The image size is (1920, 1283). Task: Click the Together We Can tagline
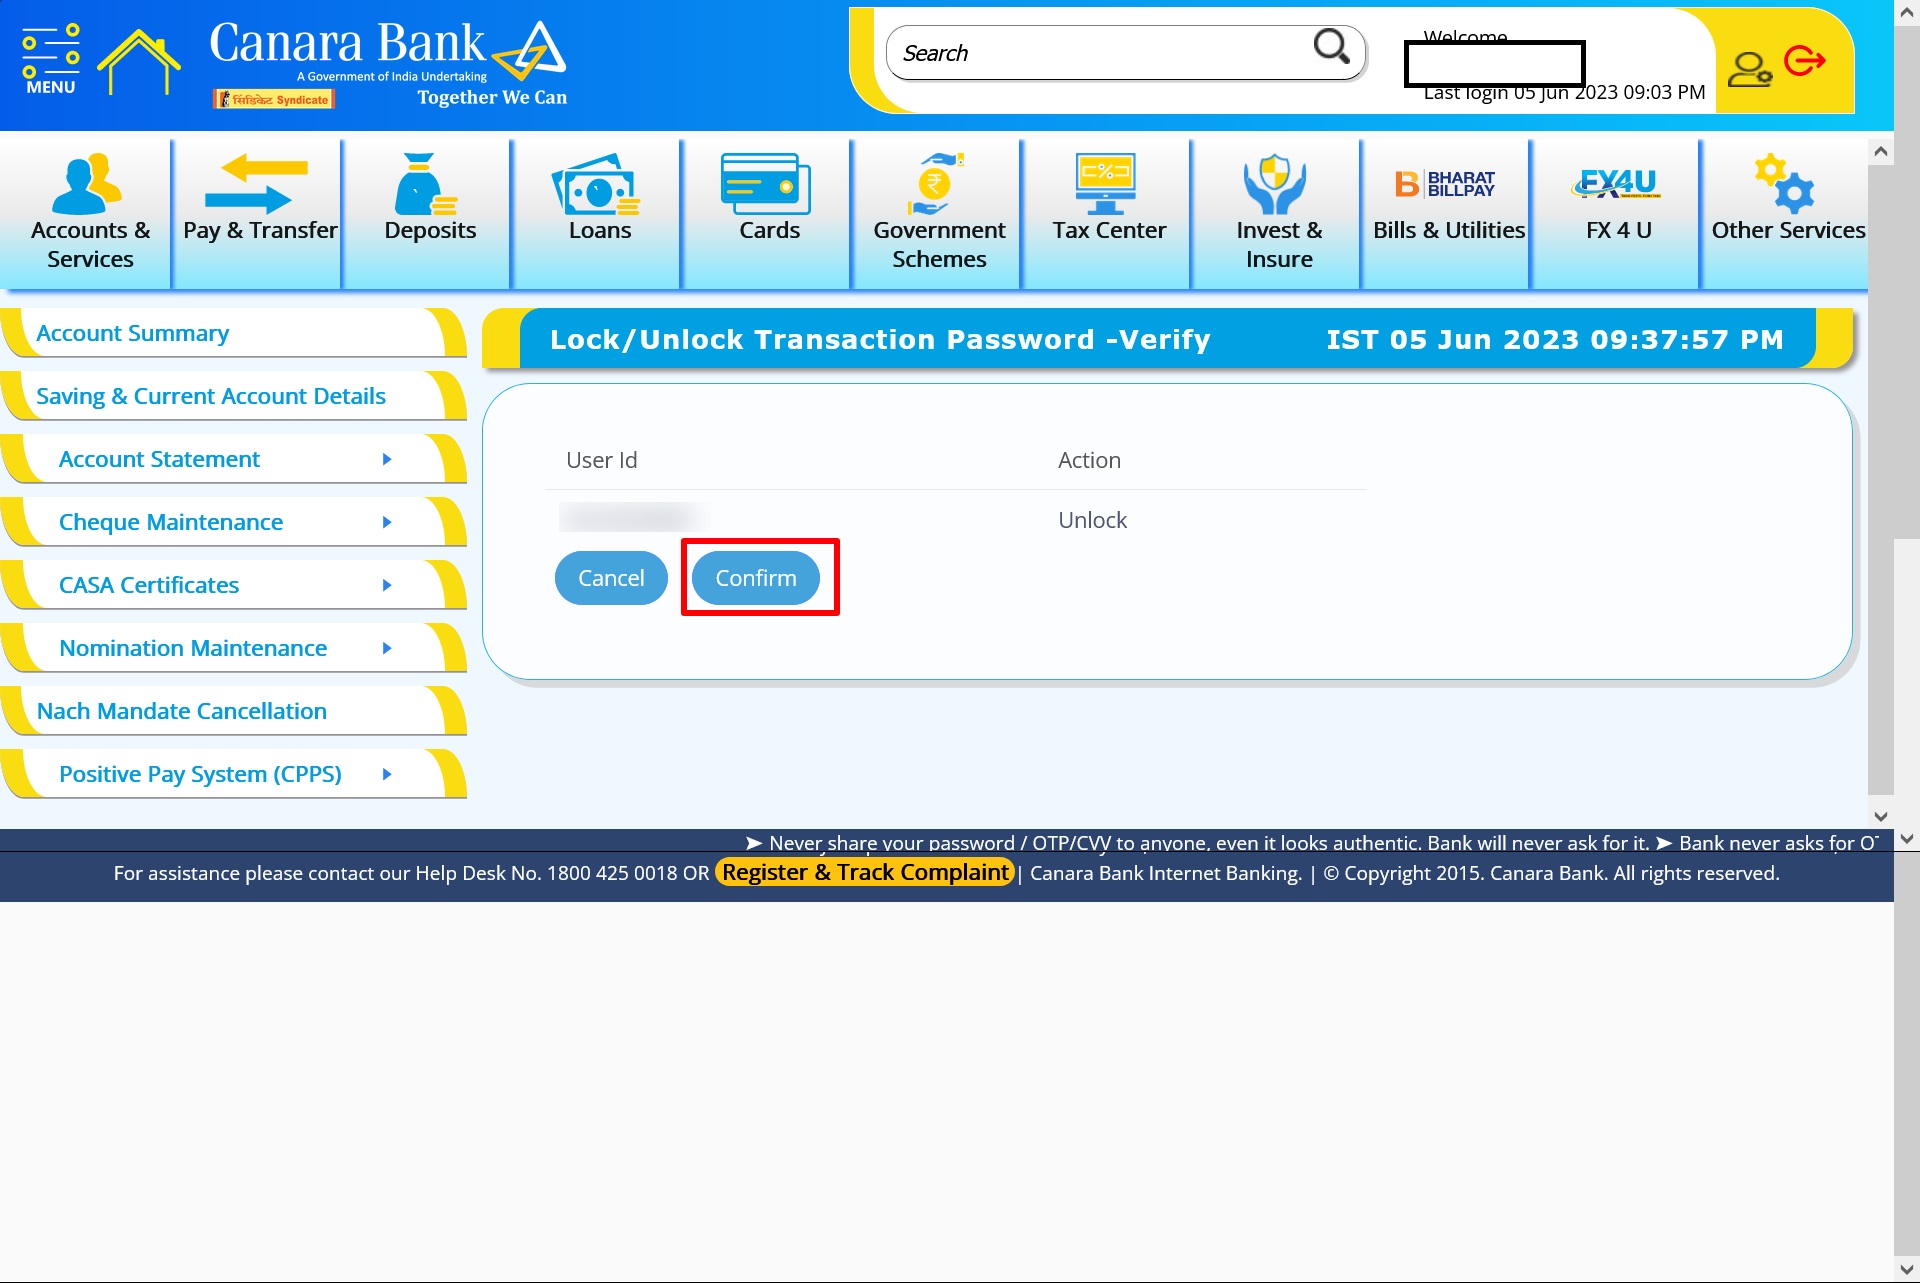[x=492, y=98]
